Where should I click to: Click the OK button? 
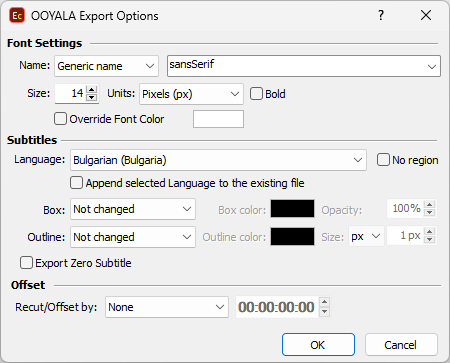click(318, 345)
